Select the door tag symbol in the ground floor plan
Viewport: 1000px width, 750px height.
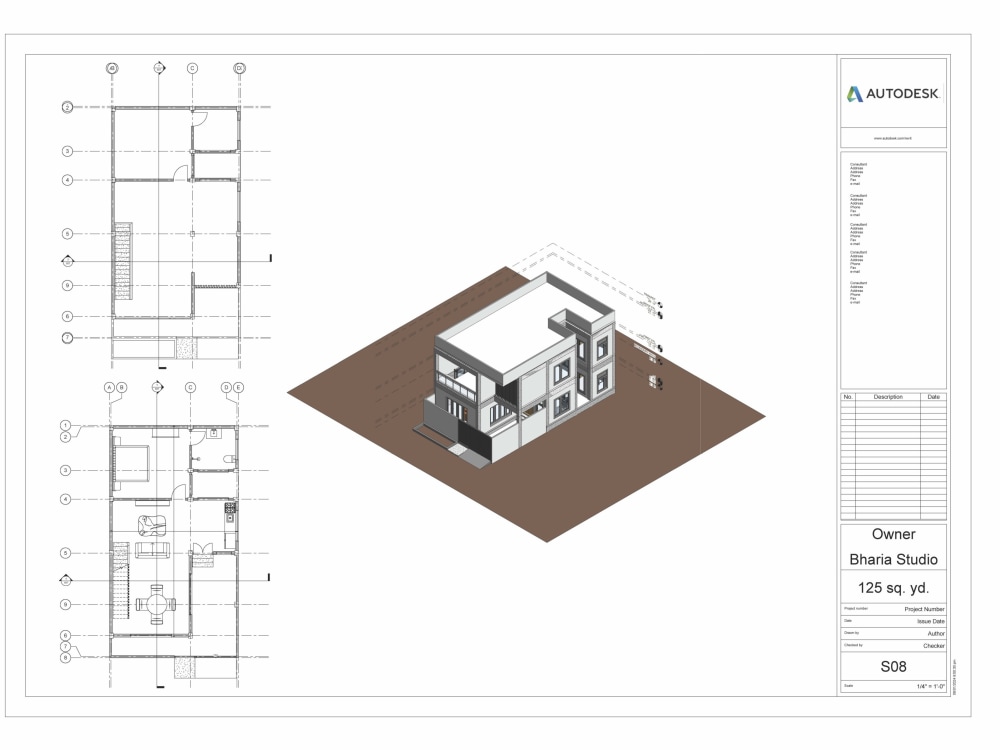point(214,432)
